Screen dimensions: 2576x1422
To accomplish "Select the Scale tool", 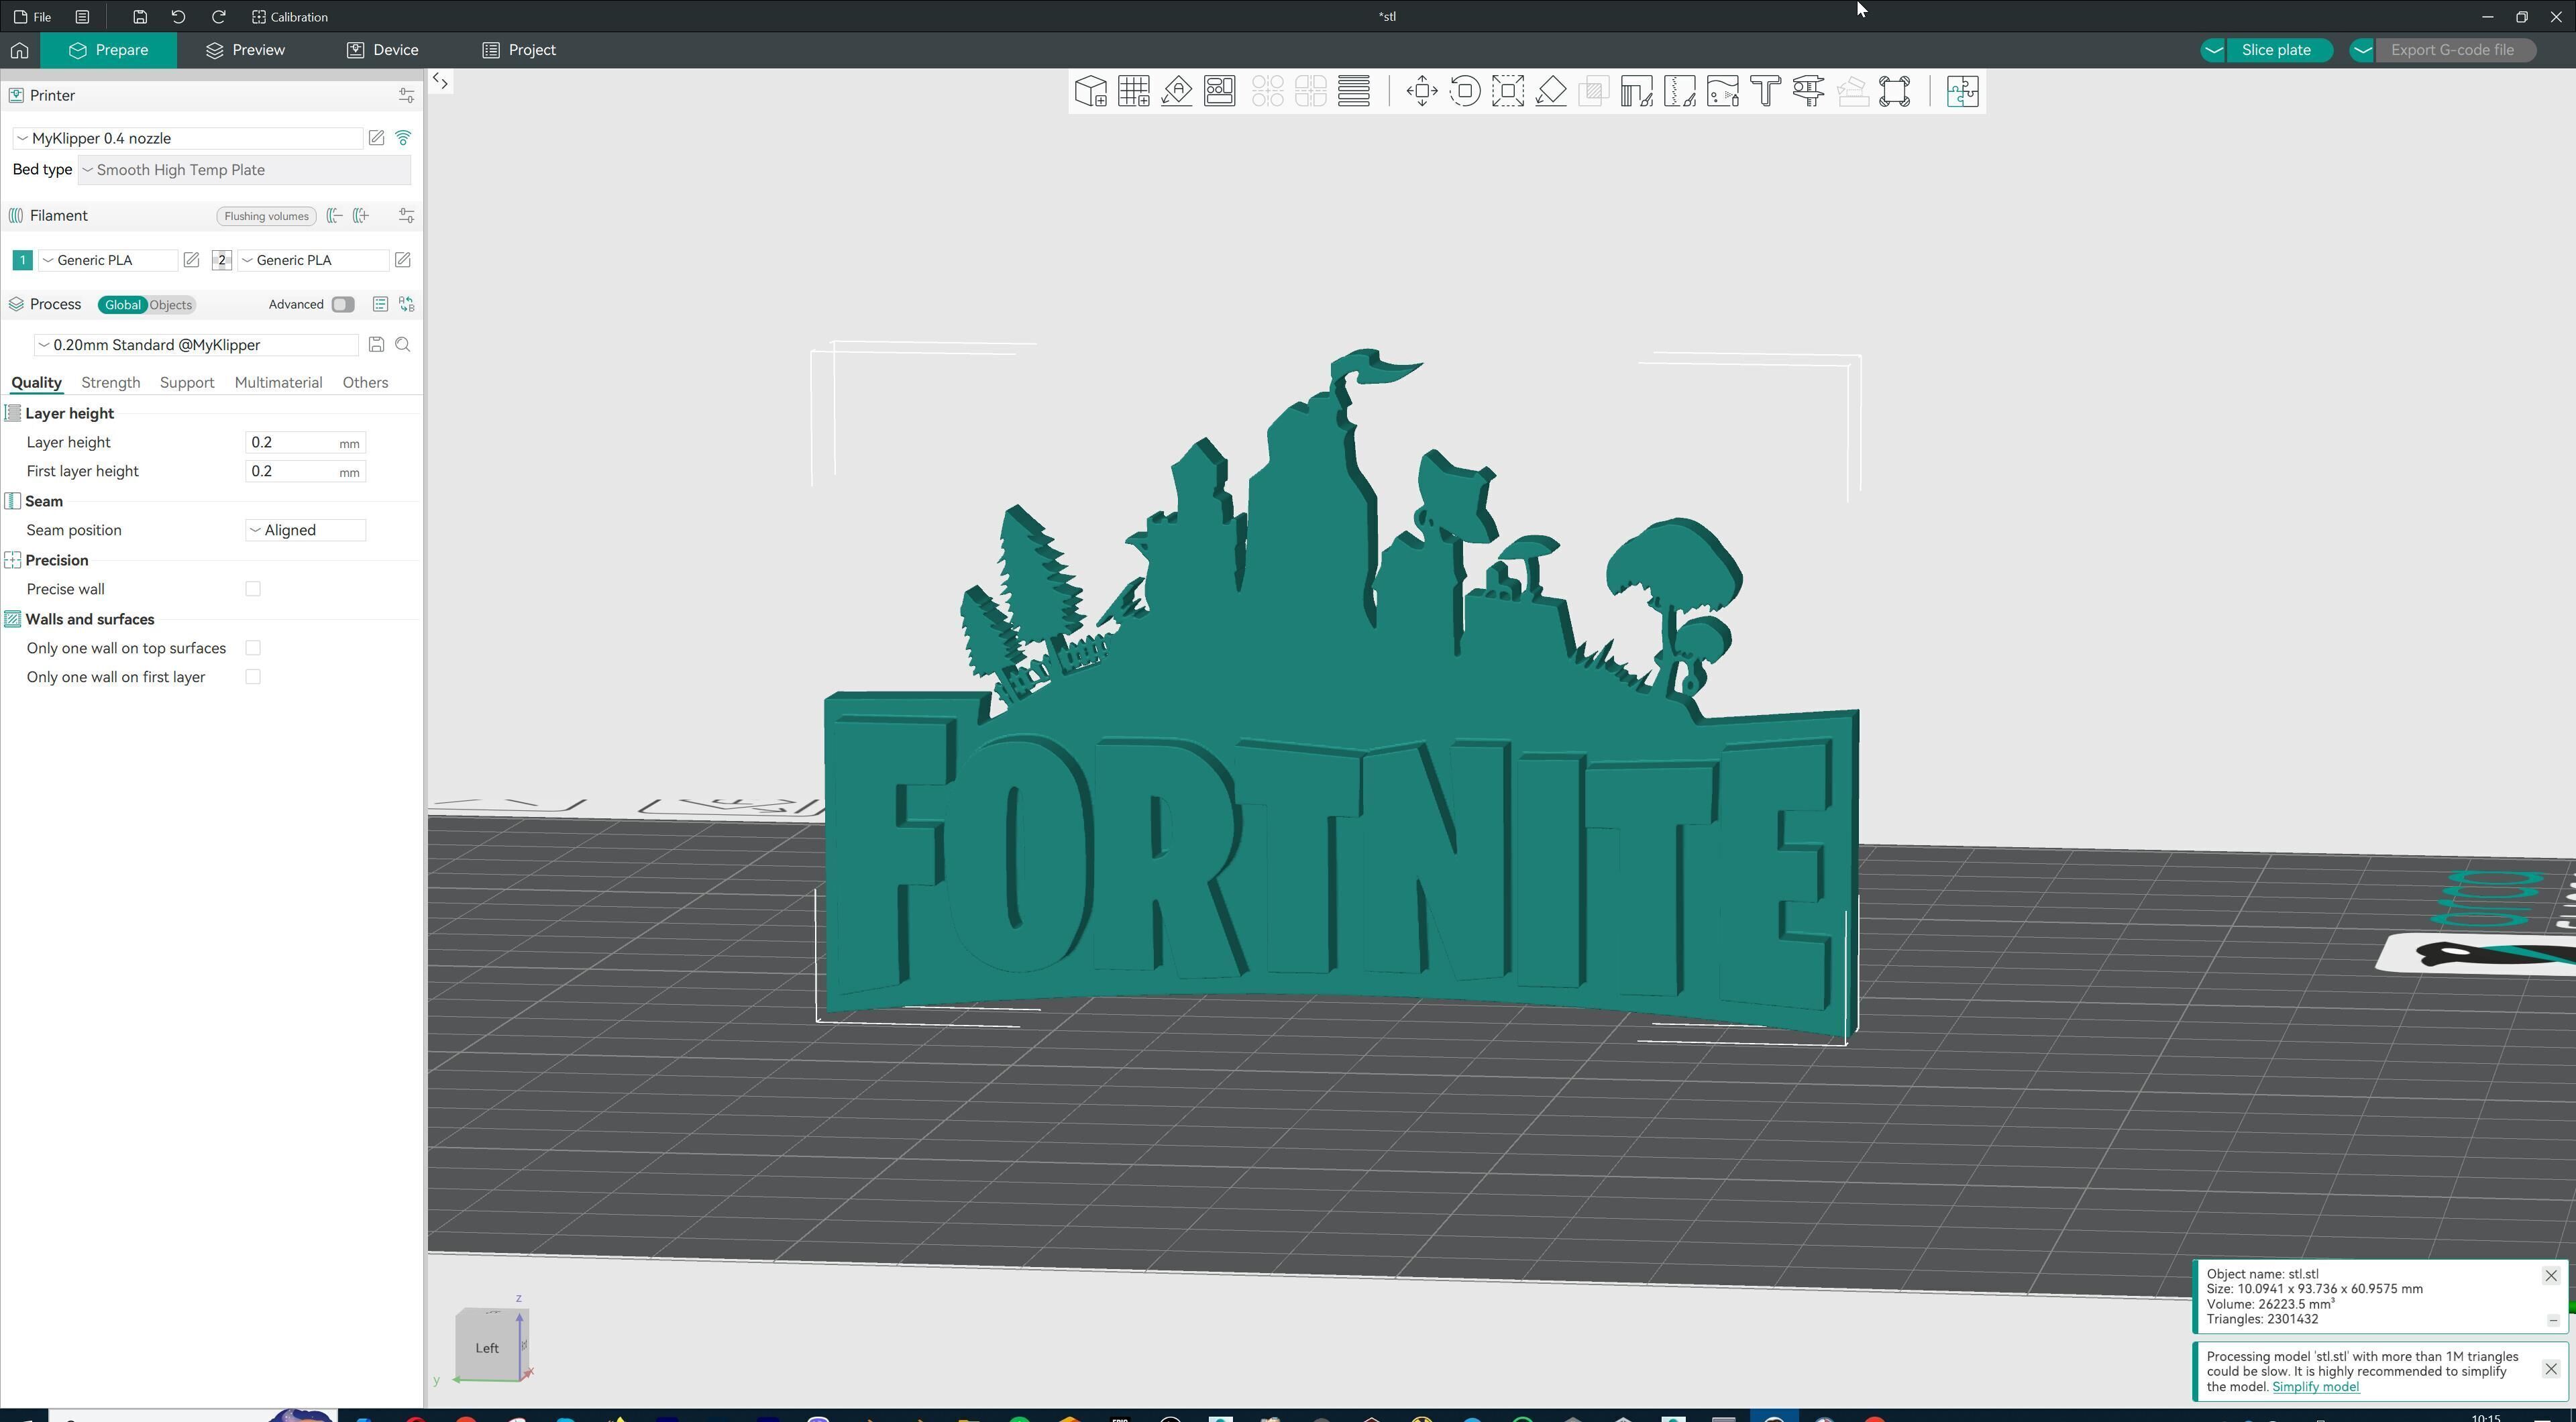I will pyautogui.click(x=1508, y=91).
